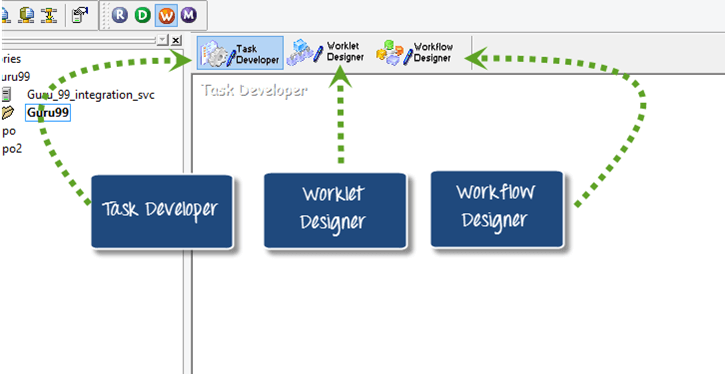Click the blue Task Developer label box
The height and width of the screenshot is (374, 725).
pos(162,212)
